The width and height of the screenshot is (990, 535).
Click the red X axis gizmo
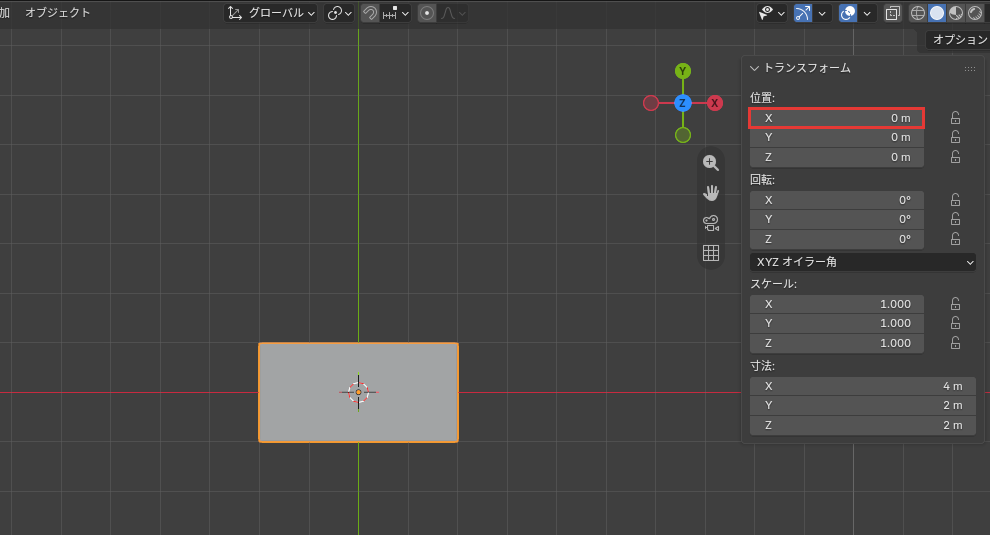click(715, 103)
